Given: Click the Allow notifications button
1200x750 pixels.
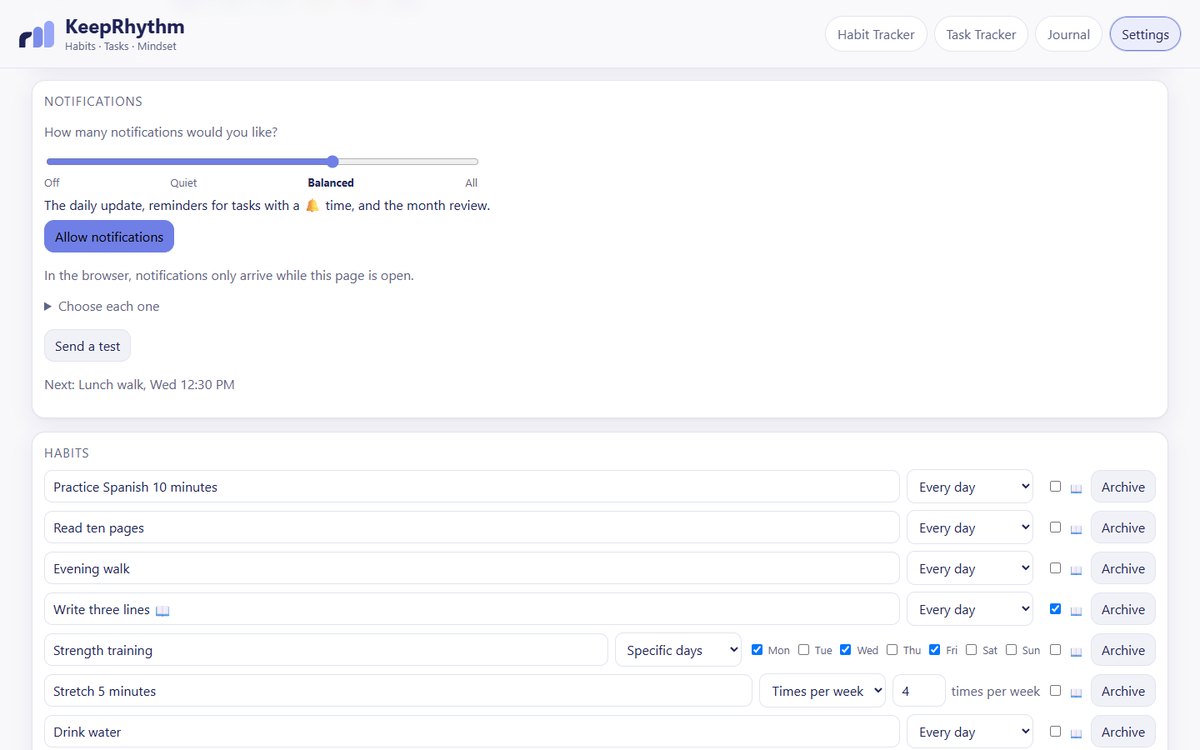Looking at the screenshot, I should (x=109, y=237).
